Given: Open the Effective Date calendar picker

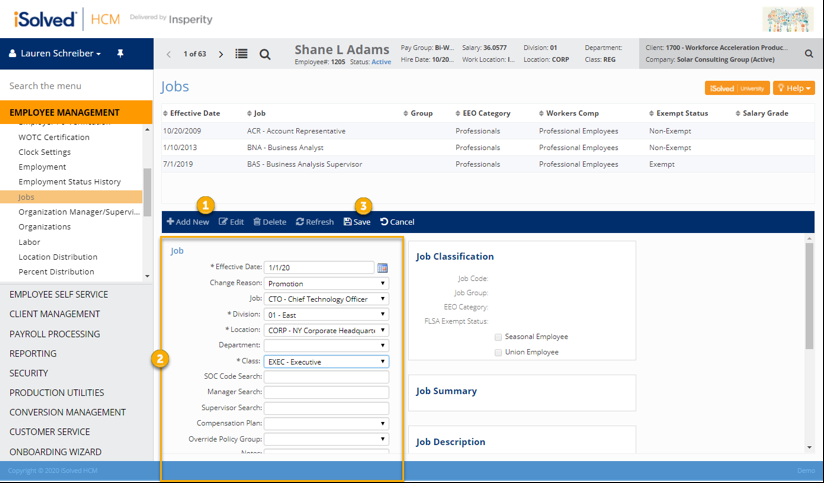Looking at the screenshot, I should click(x=383, y=268).
